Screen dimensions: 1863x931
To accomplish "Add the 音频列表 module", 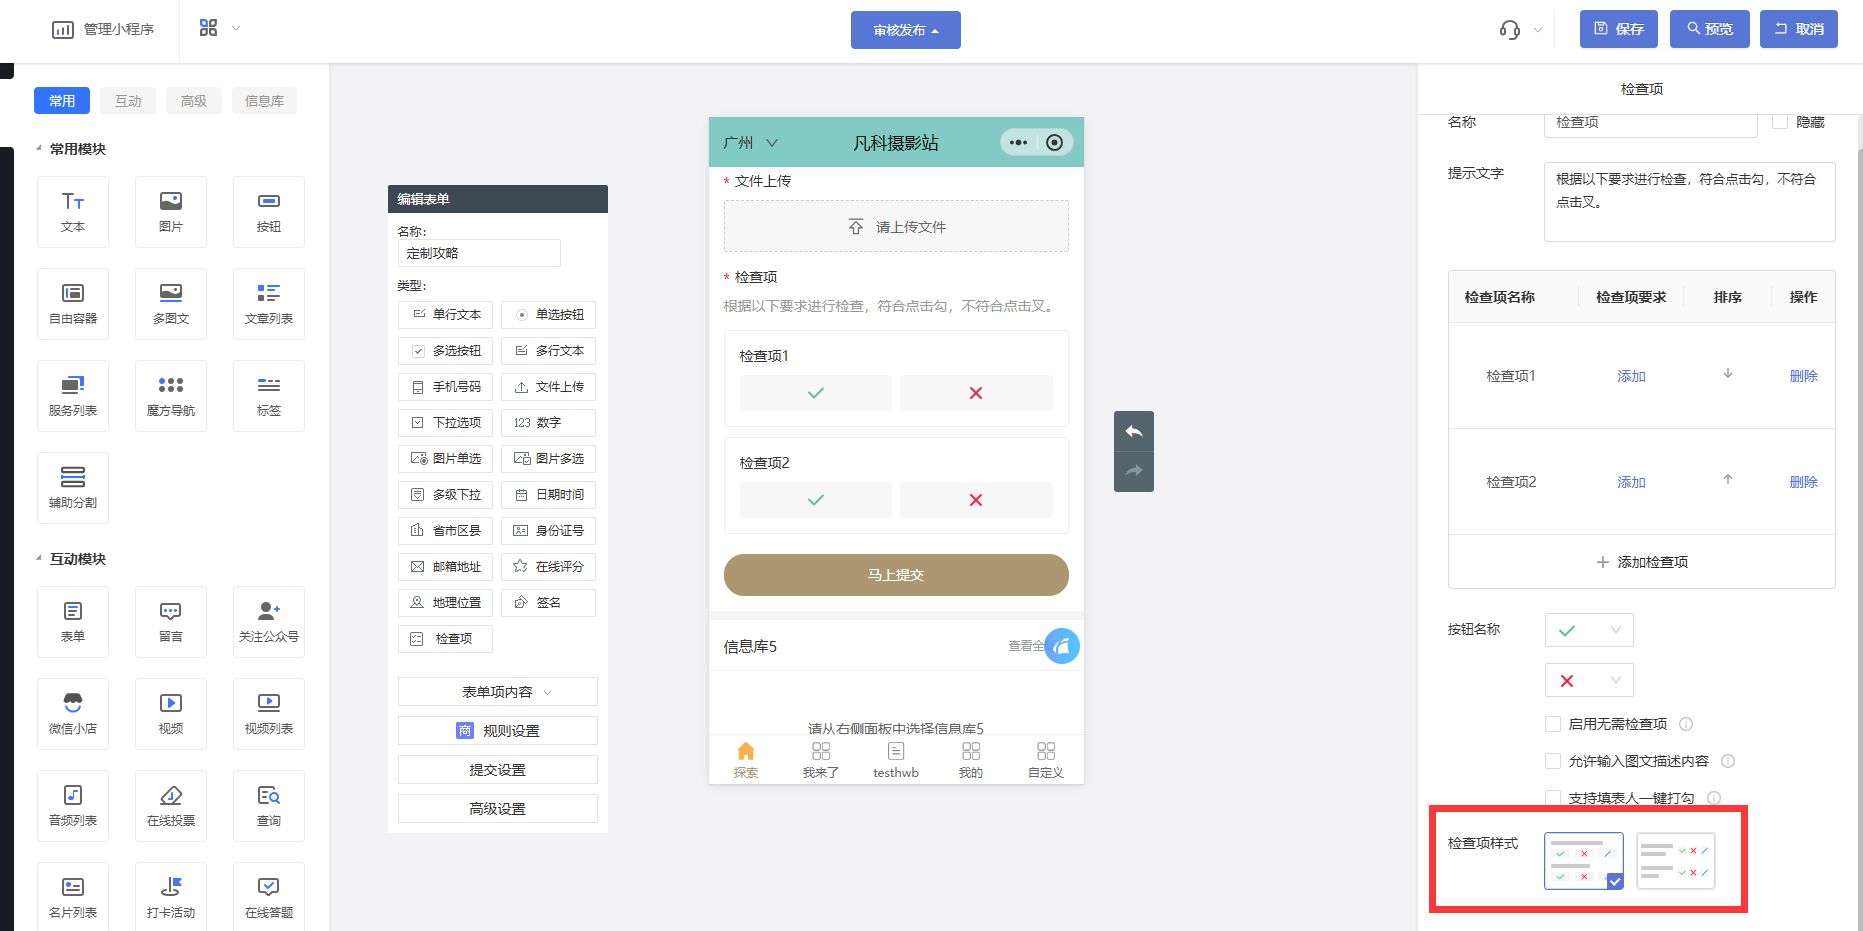I will click(73, 805).
